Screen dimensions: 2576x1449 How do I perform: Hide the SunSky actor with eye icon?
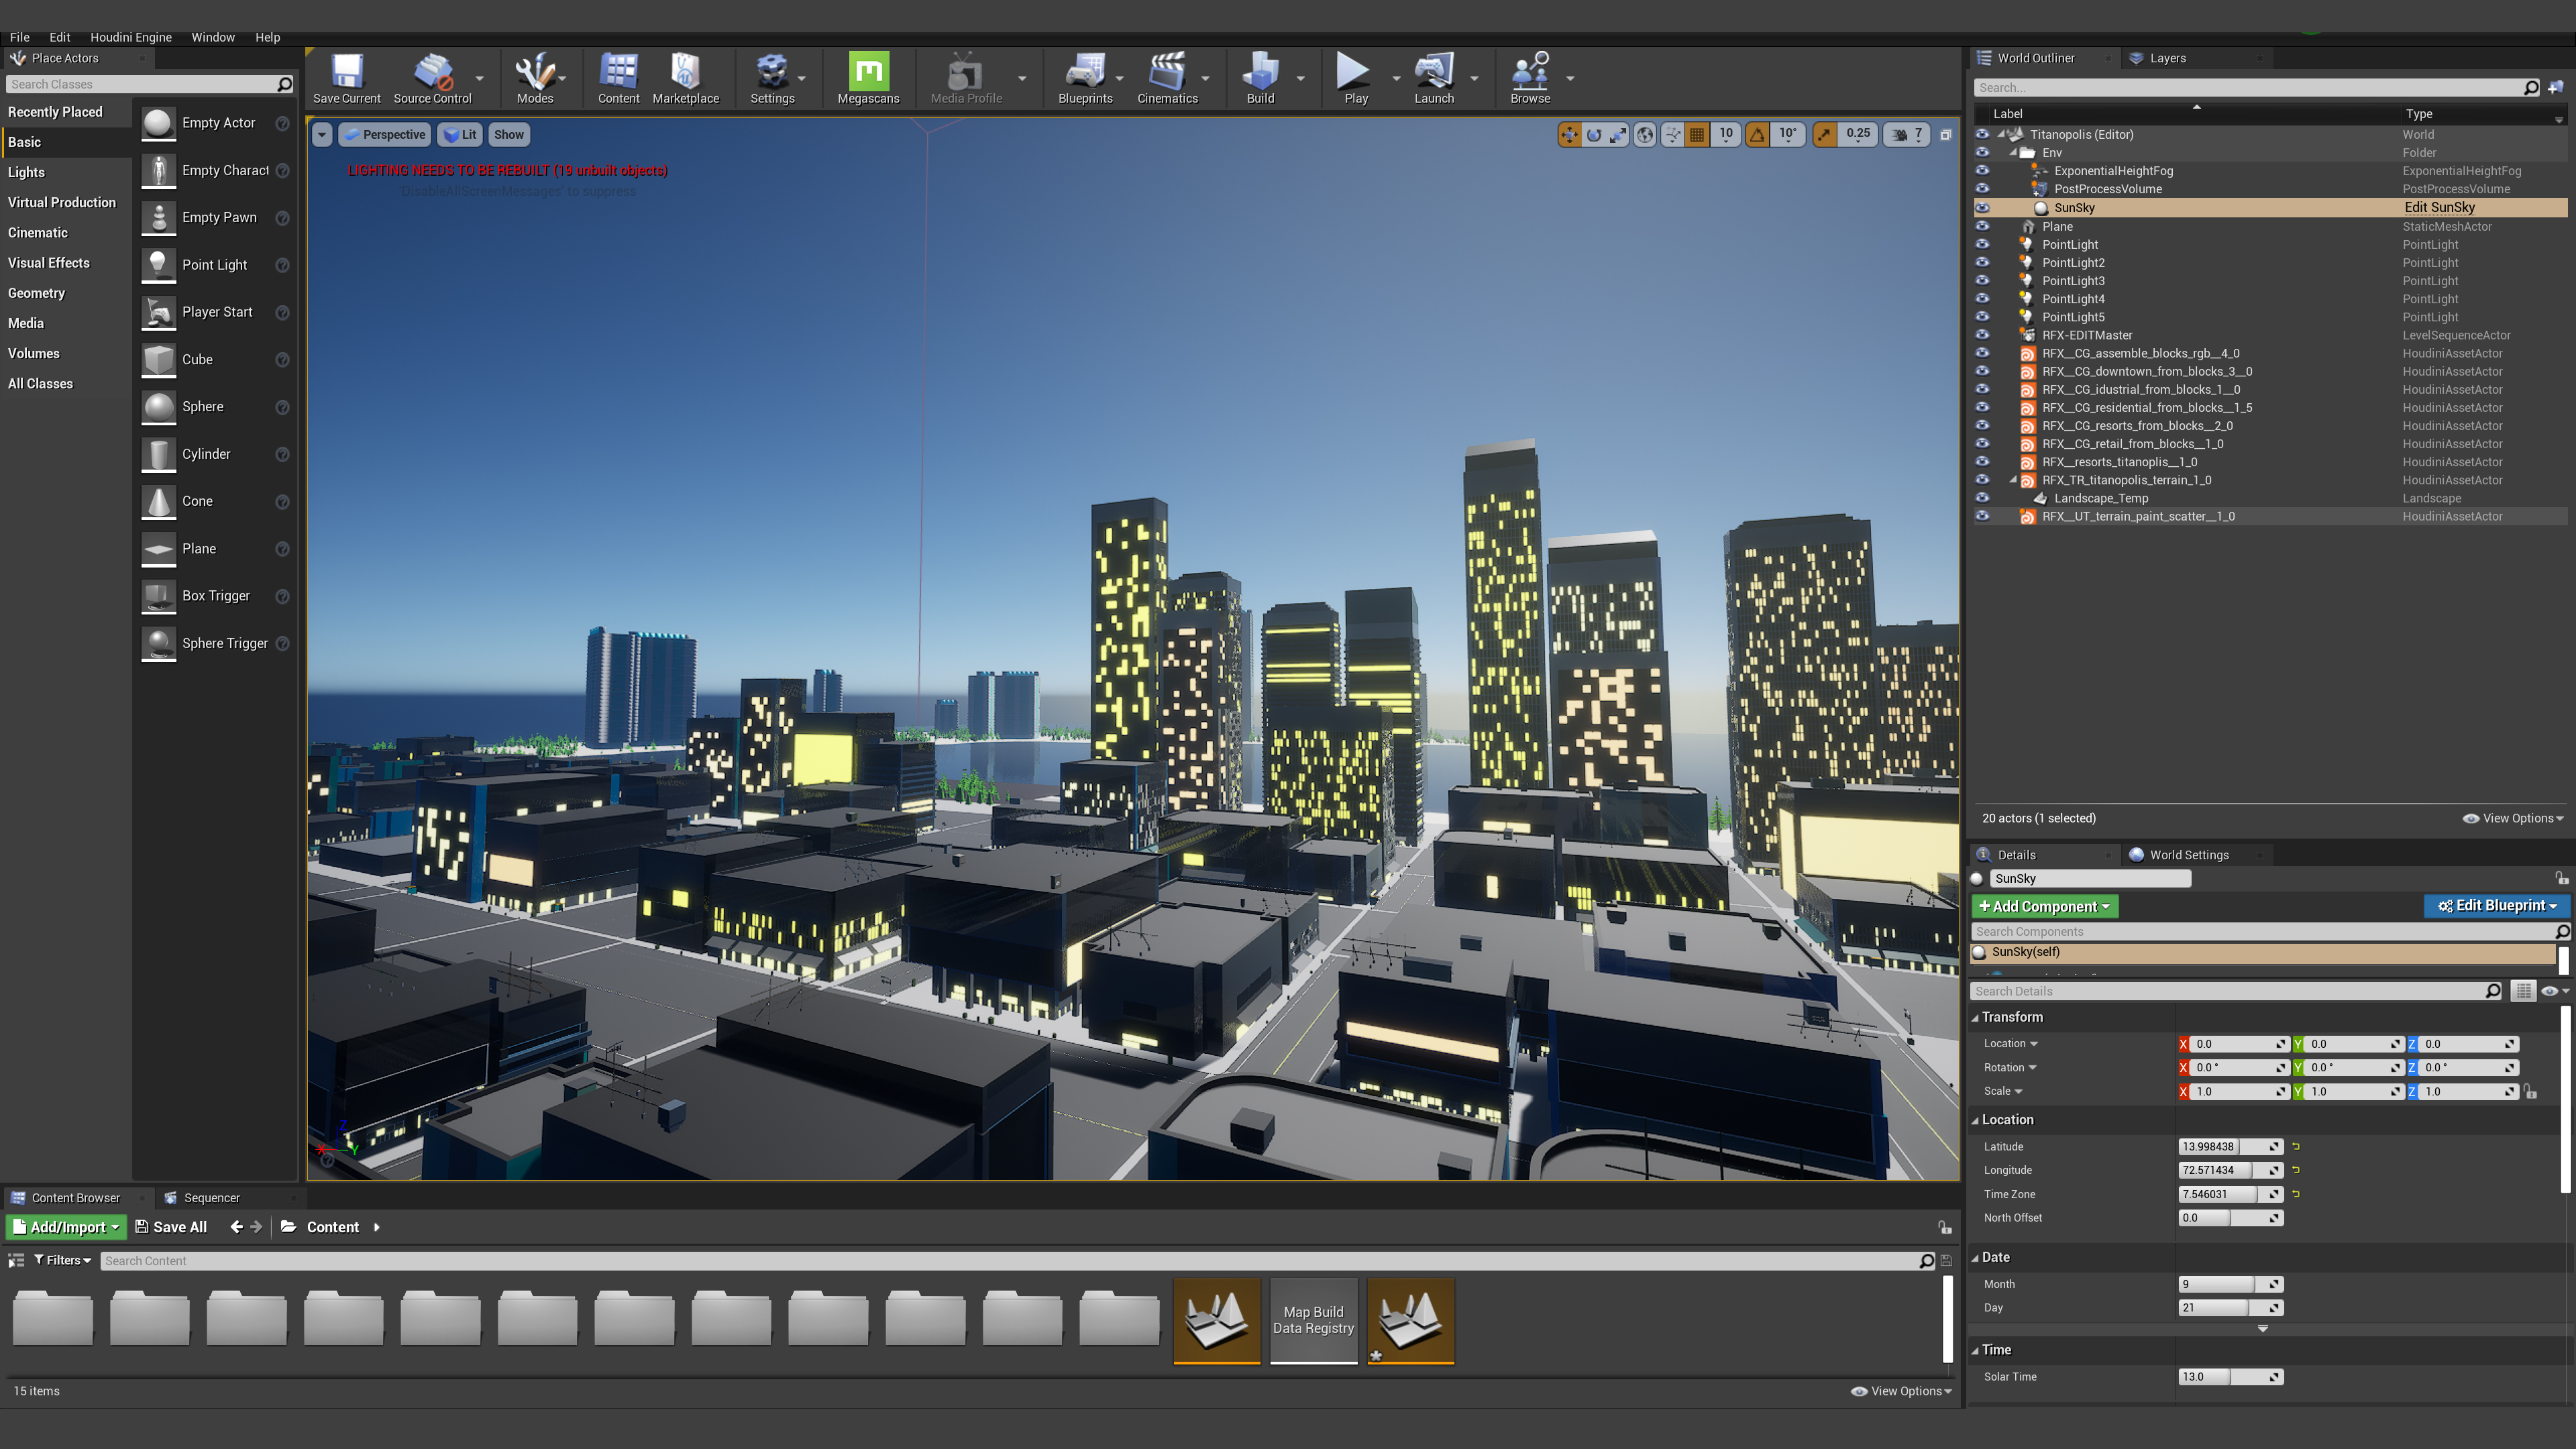tap(1983, 208)
